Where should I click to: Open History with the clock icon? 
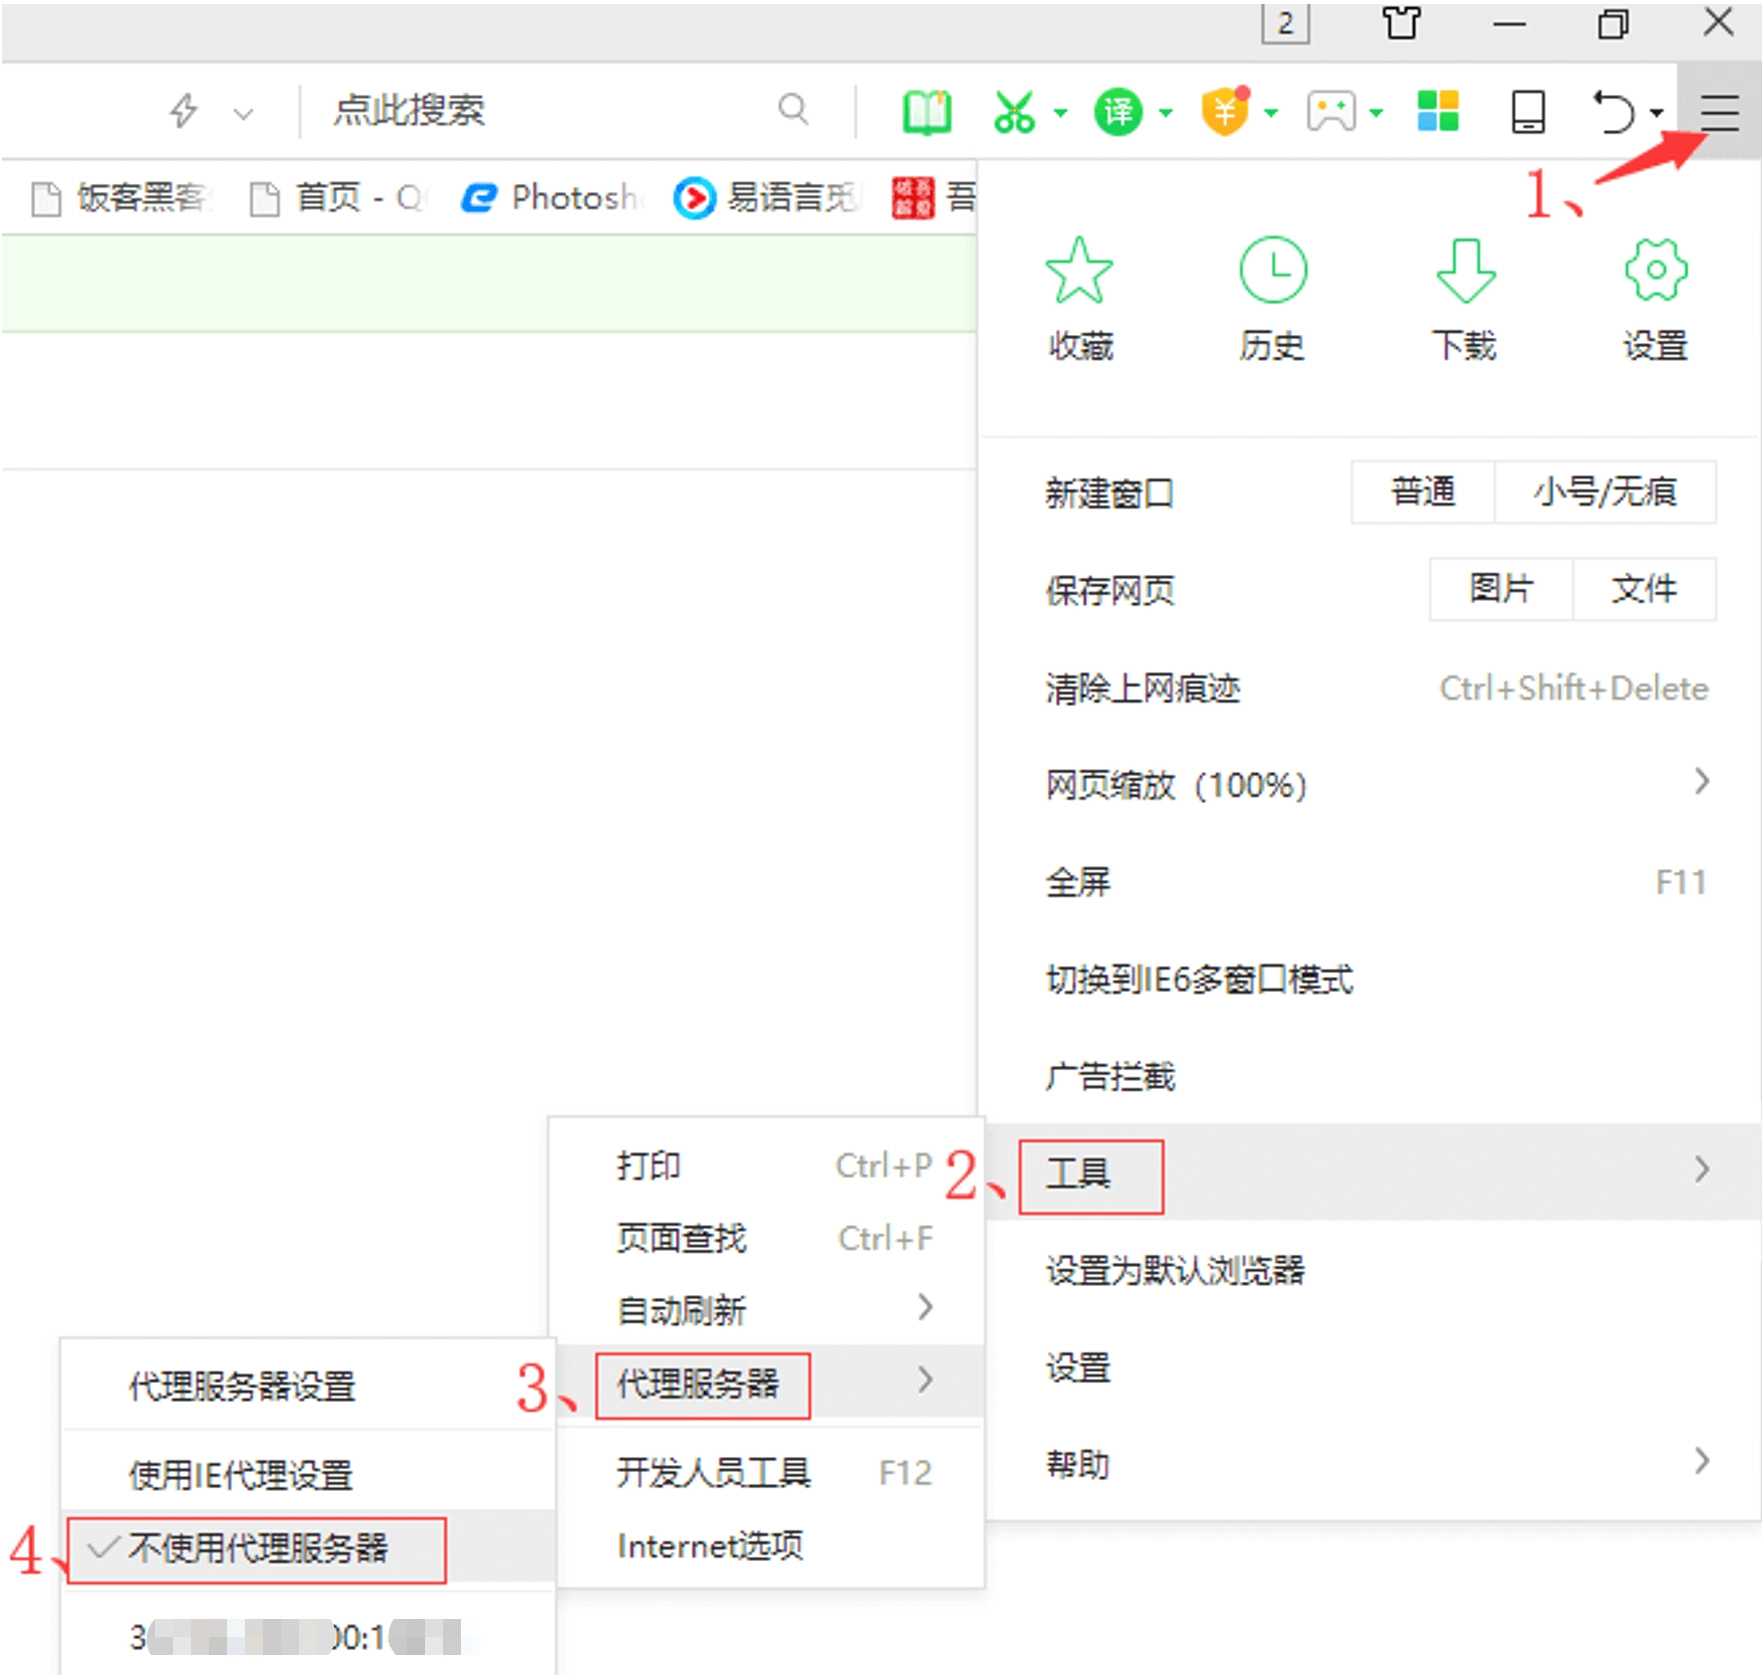(1272, 271)
